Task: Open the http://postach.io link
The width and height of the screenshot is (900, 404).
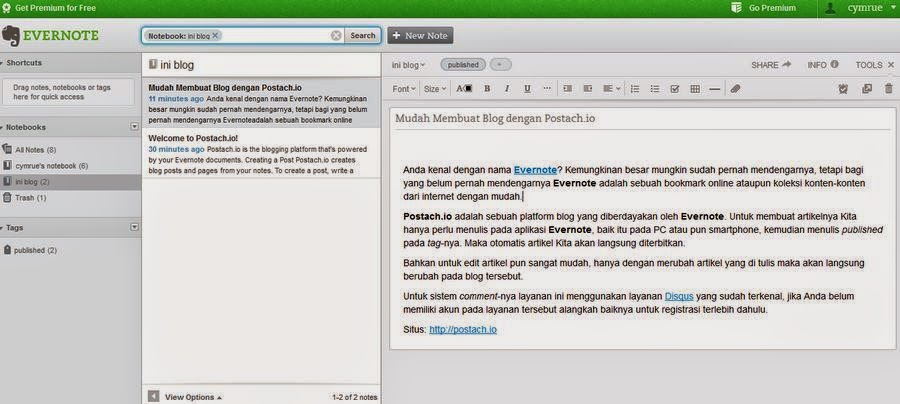Action: tap(463, 330)
